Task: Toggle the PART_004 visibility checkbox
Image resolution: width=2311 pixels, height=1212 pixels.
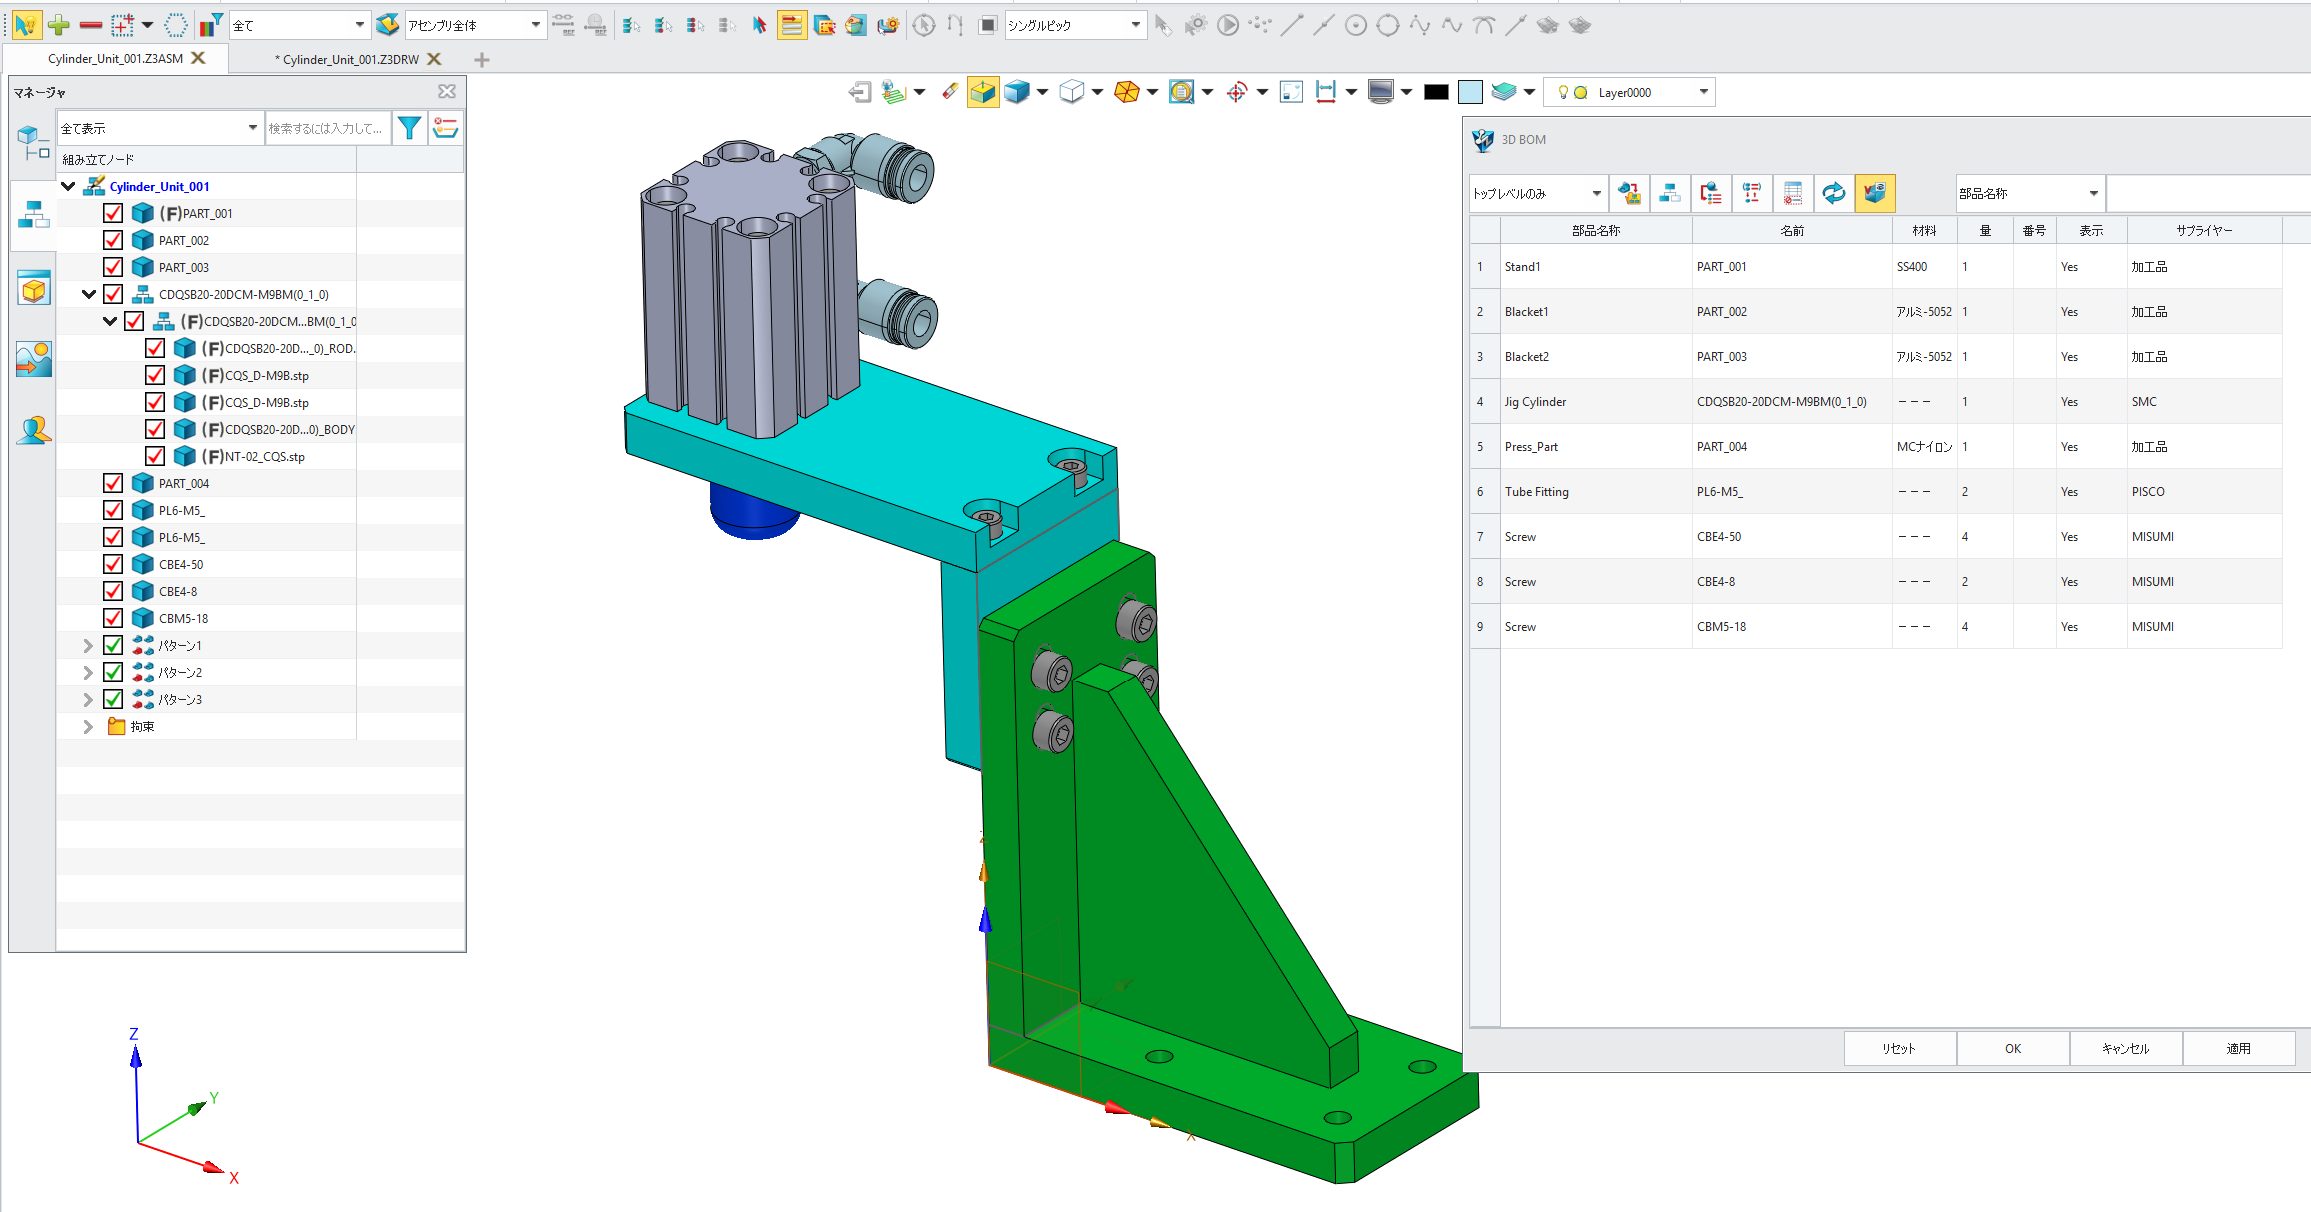Action: click(x=112, y=483)
